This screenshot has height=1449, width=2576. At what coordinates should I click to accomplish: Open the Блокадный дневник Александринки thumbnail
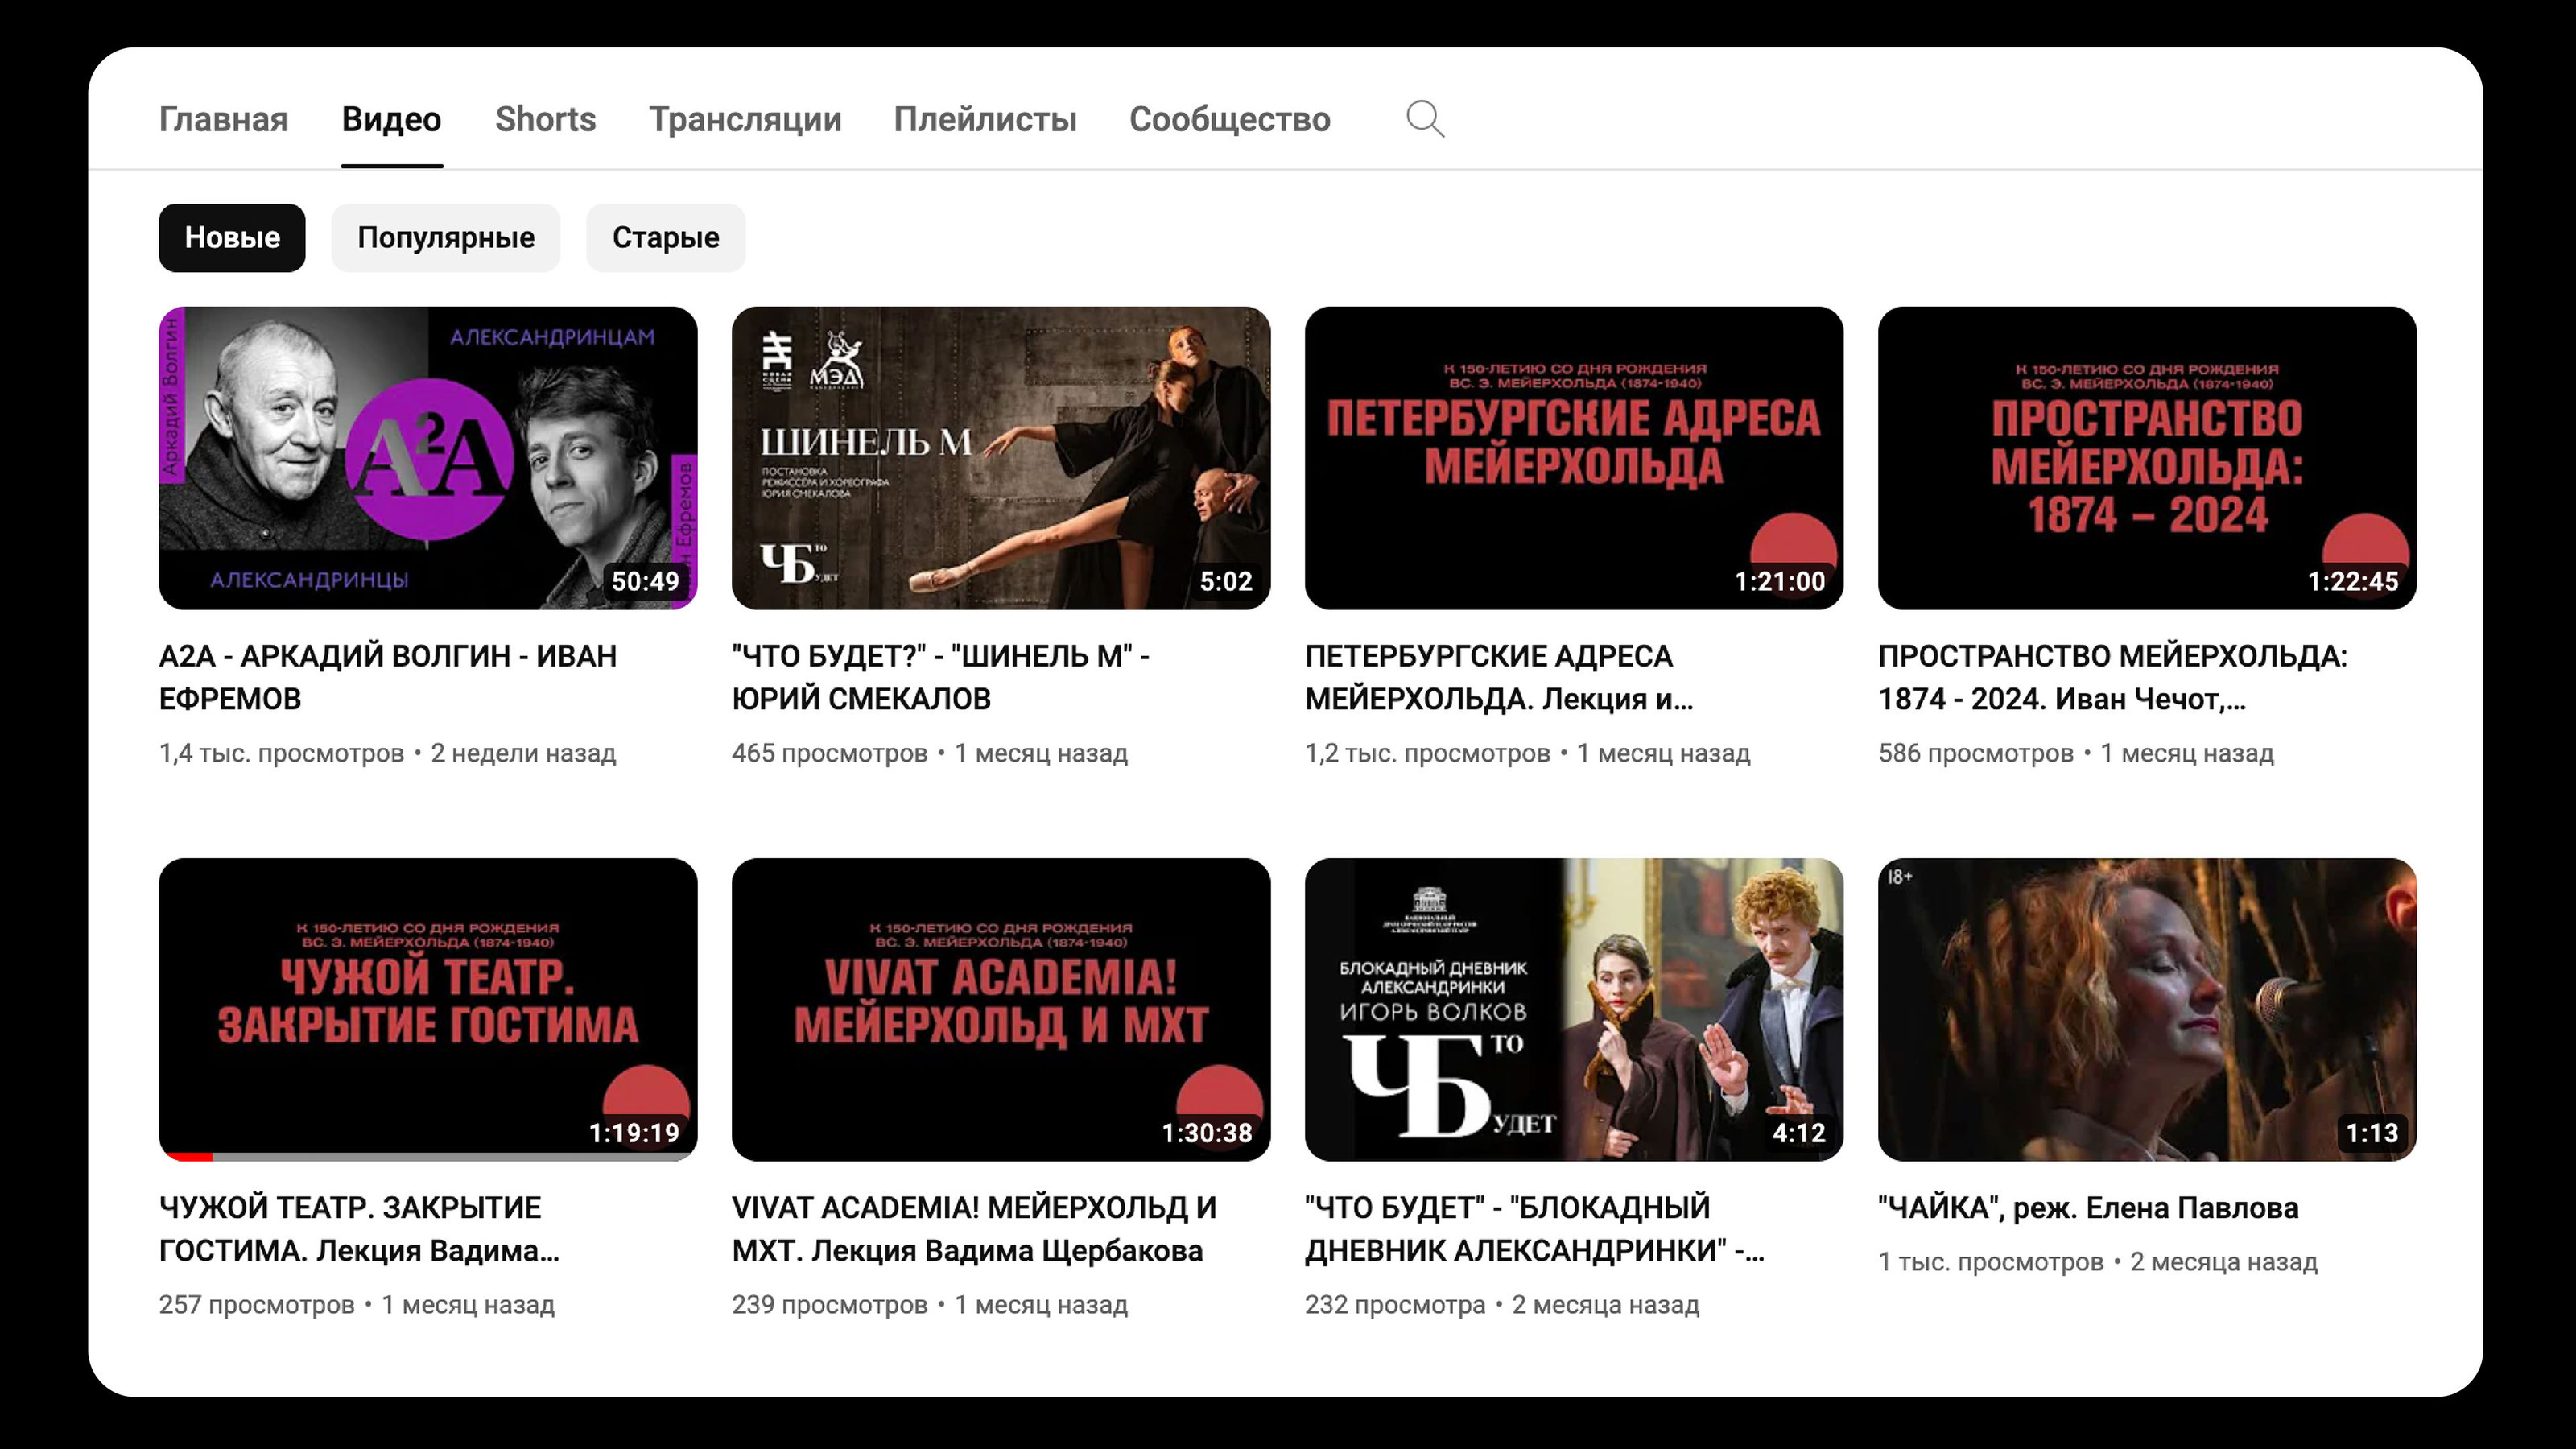tap(1573, 1008)
